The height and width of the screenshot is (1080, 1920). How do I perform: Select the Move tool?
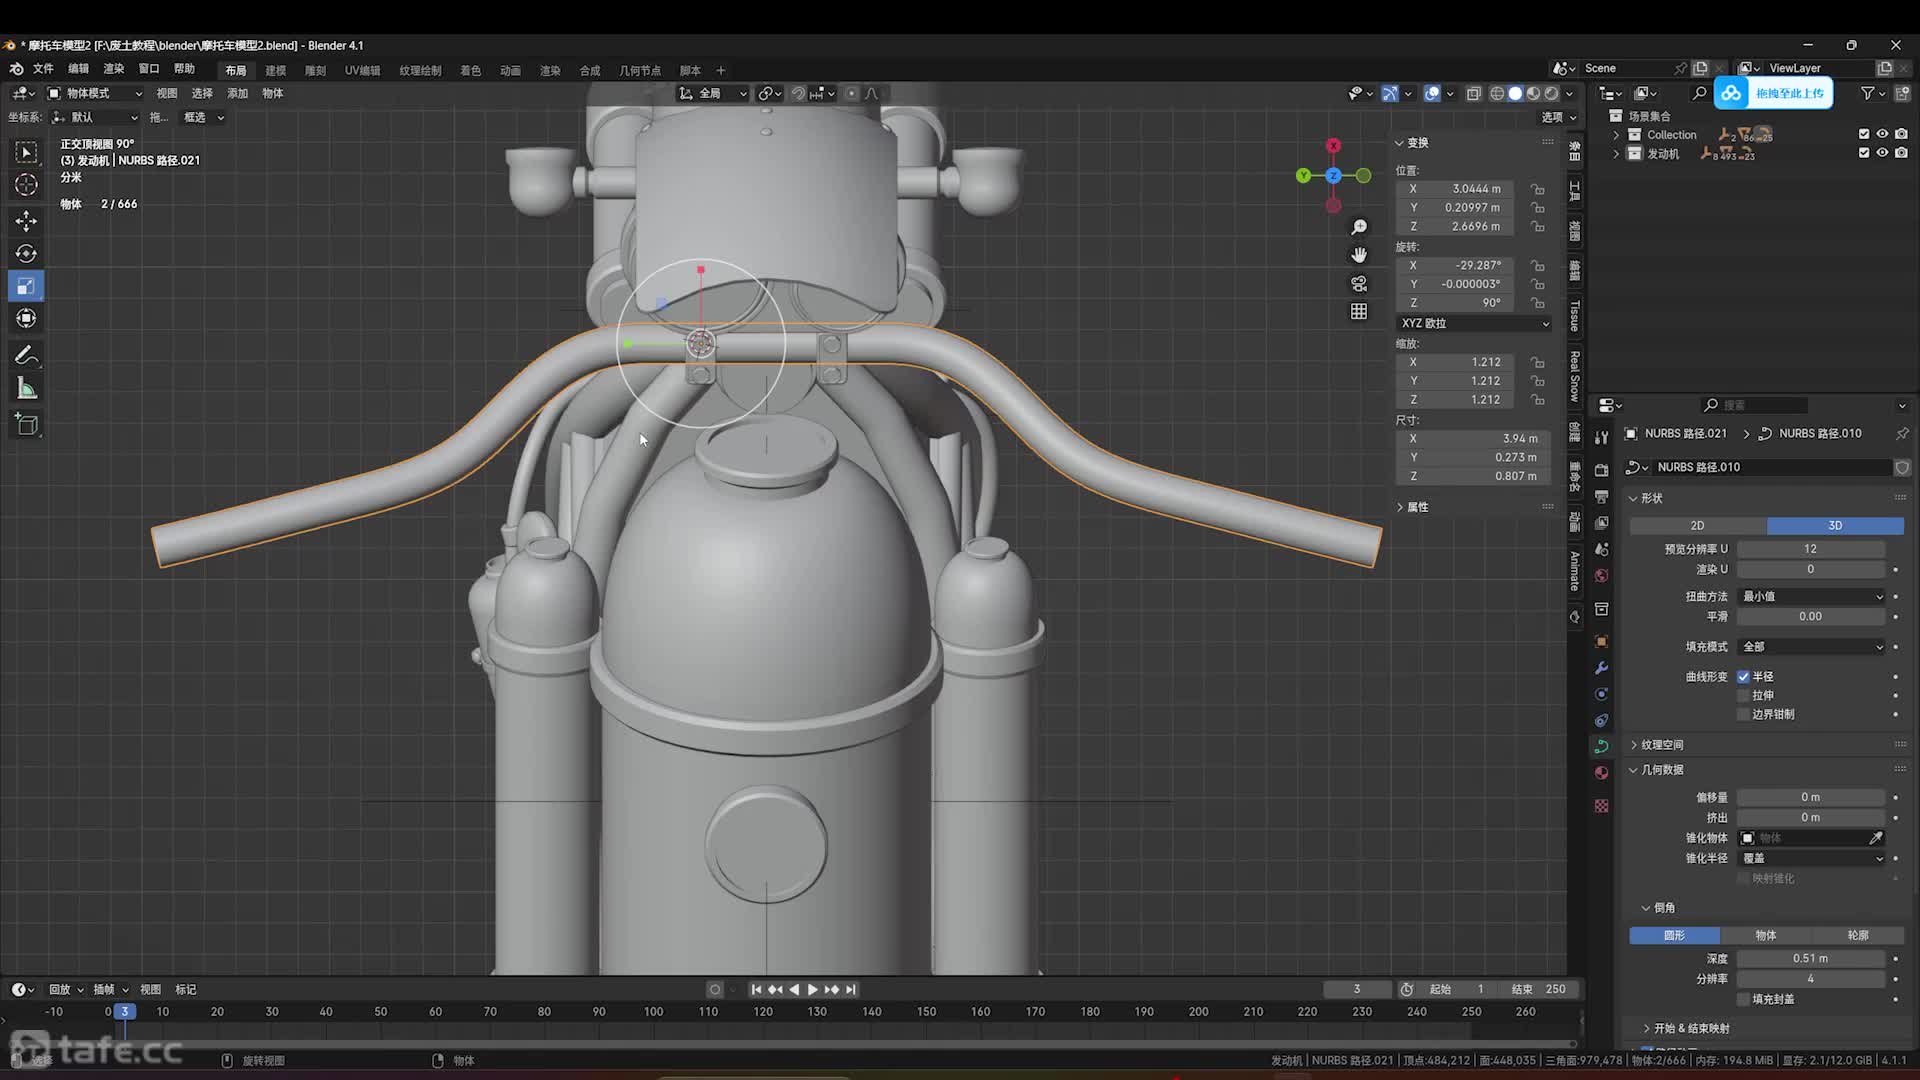tap(27, 220)
